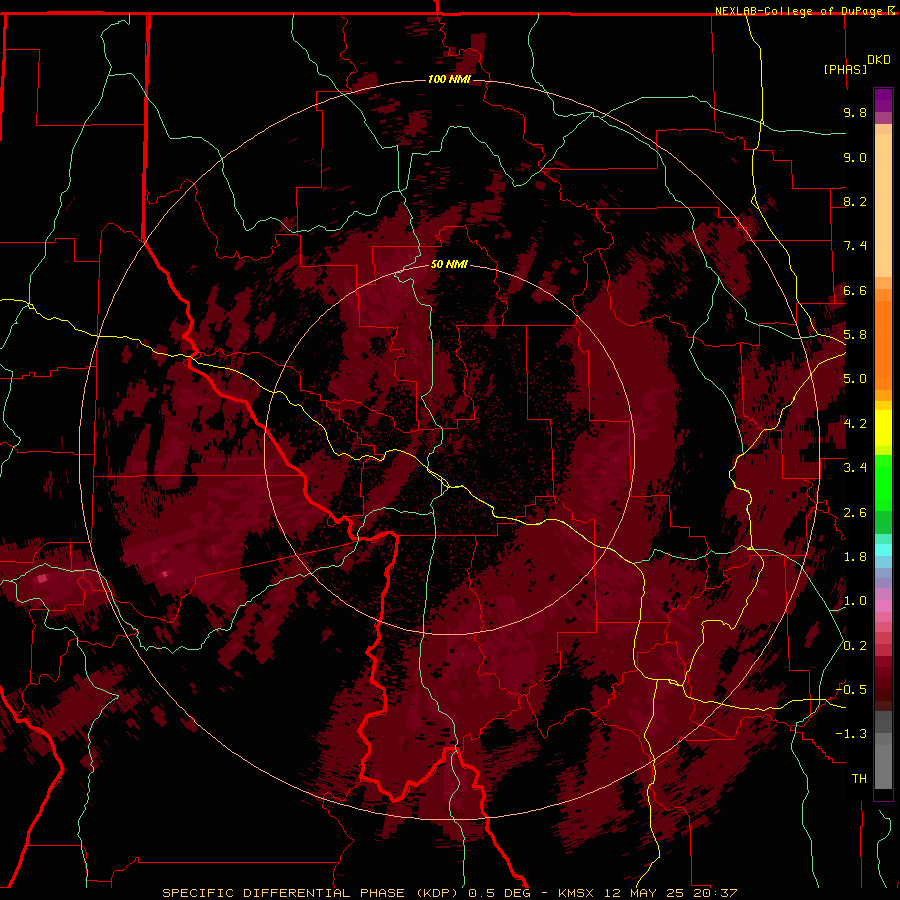Click the DKD legend heading
The height and width of the screenshot is (900, 900).
(879, 60)
